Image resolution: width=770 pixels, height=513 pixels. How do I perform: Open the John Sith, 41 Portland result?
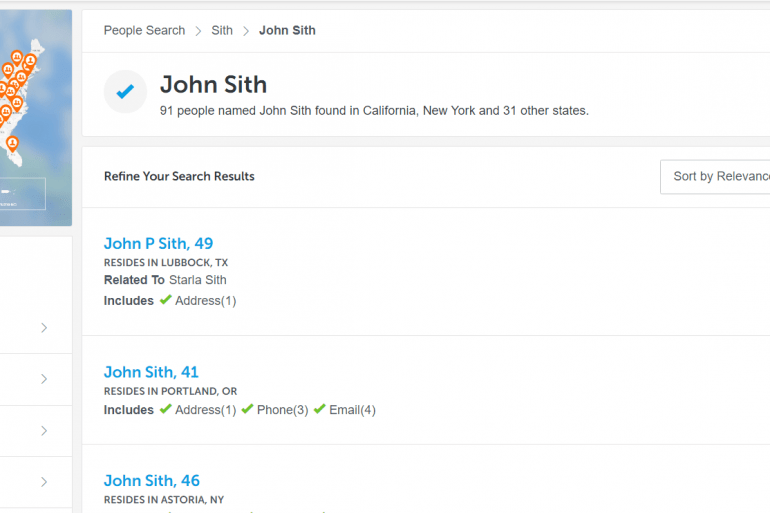click(151, 372)
